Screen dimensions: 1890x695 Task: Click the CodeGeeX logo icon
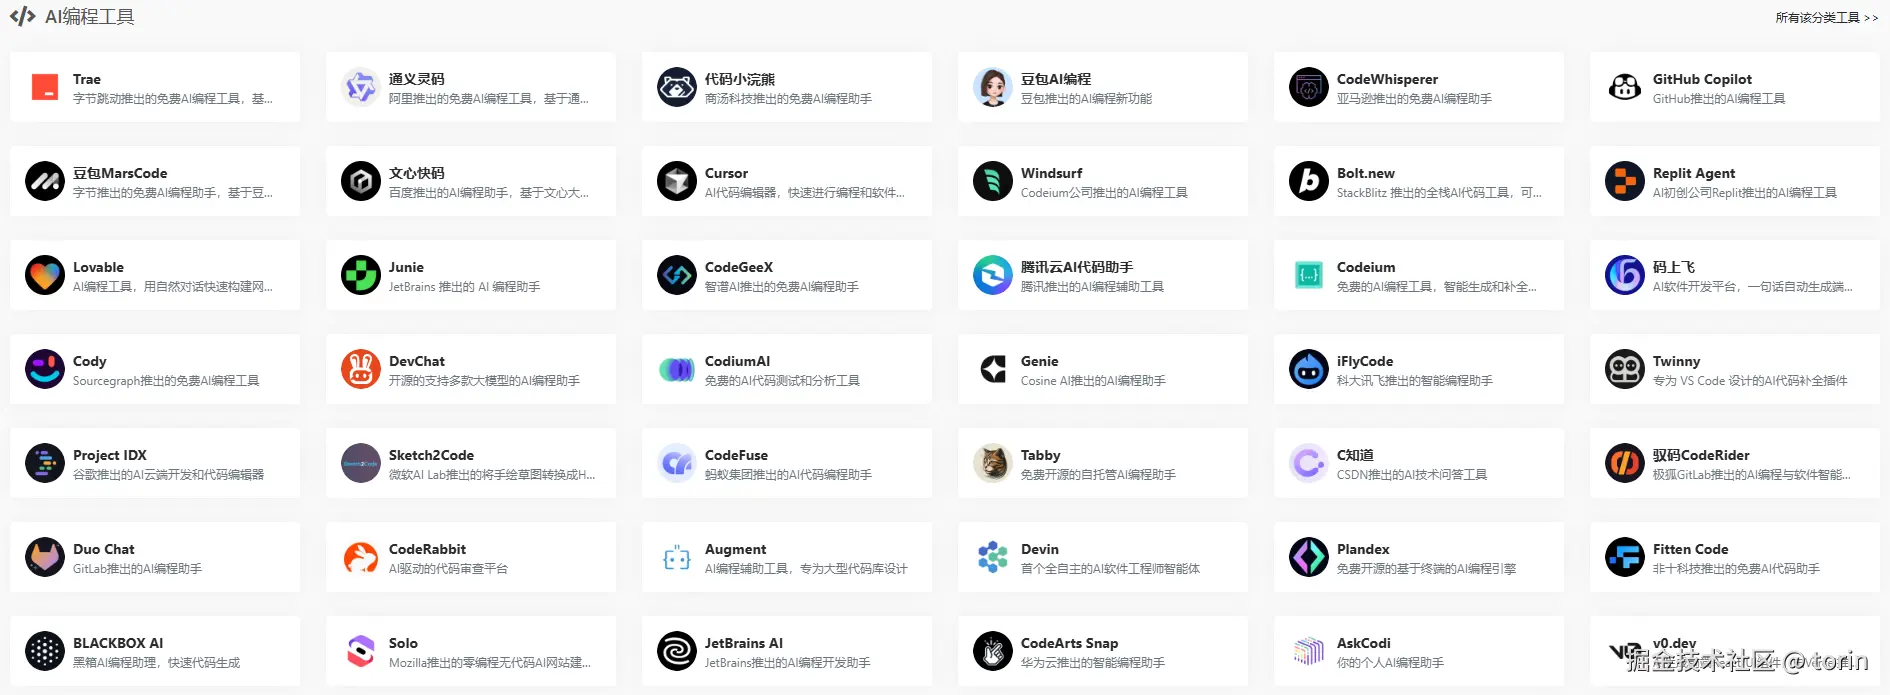[677, 276]
